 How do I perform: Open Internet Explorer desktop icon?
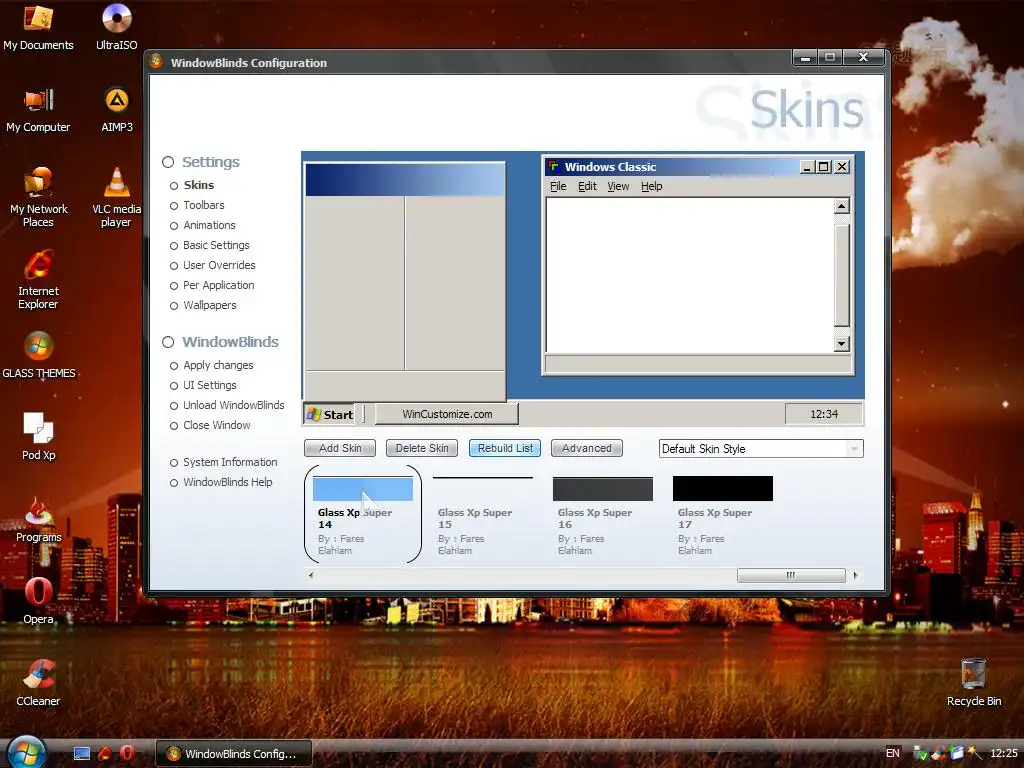tap(38, 280)
